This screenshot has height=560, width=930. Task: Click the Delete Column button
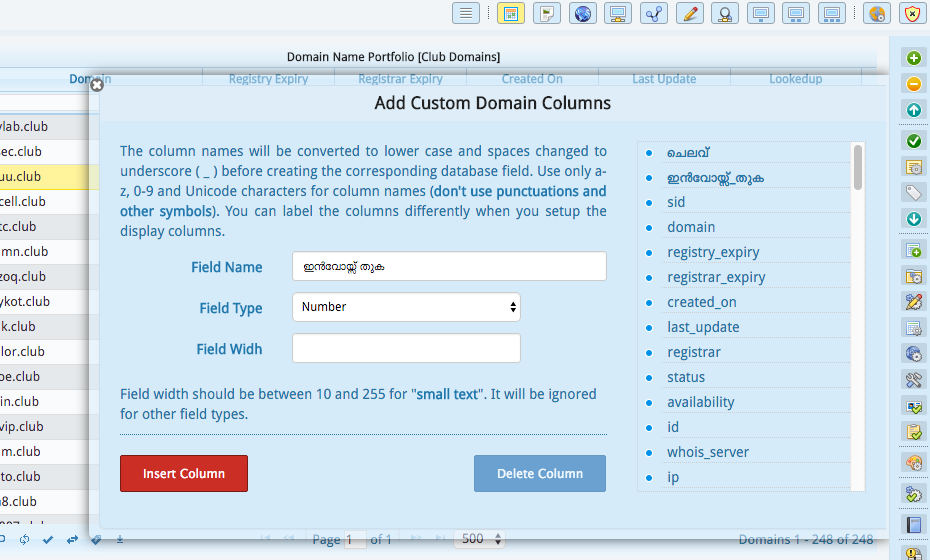pyautogui.click(x=540, y=473)
